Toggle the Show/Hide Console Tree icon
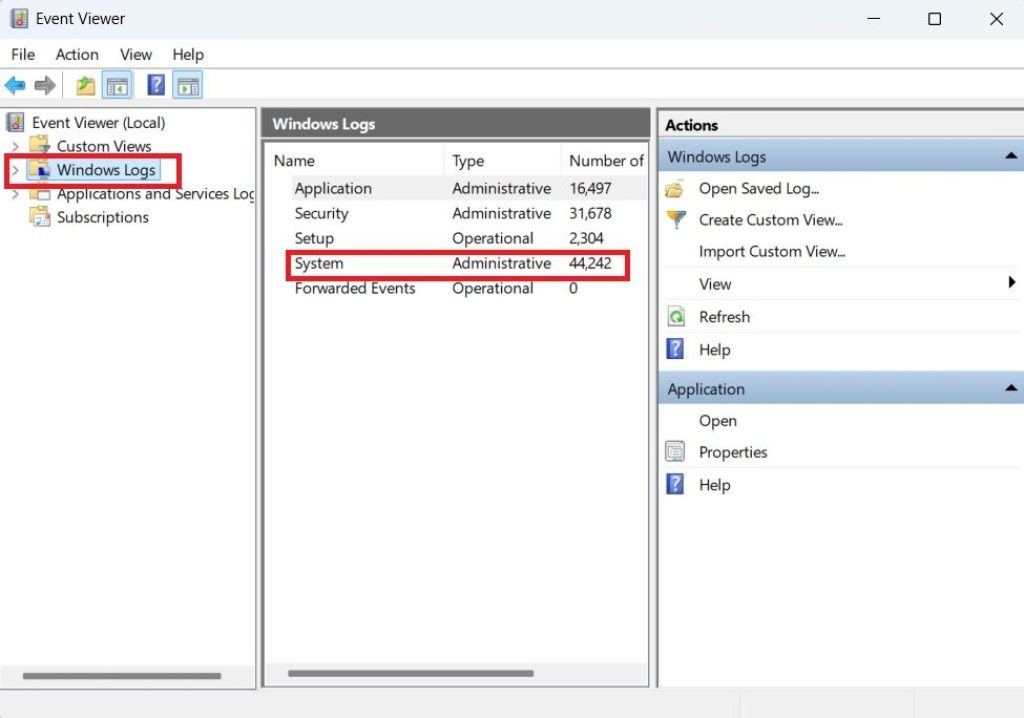Image resolution: width=1024 pixels, height=718 pixels. pyautogui.click(x=118, y=86)
